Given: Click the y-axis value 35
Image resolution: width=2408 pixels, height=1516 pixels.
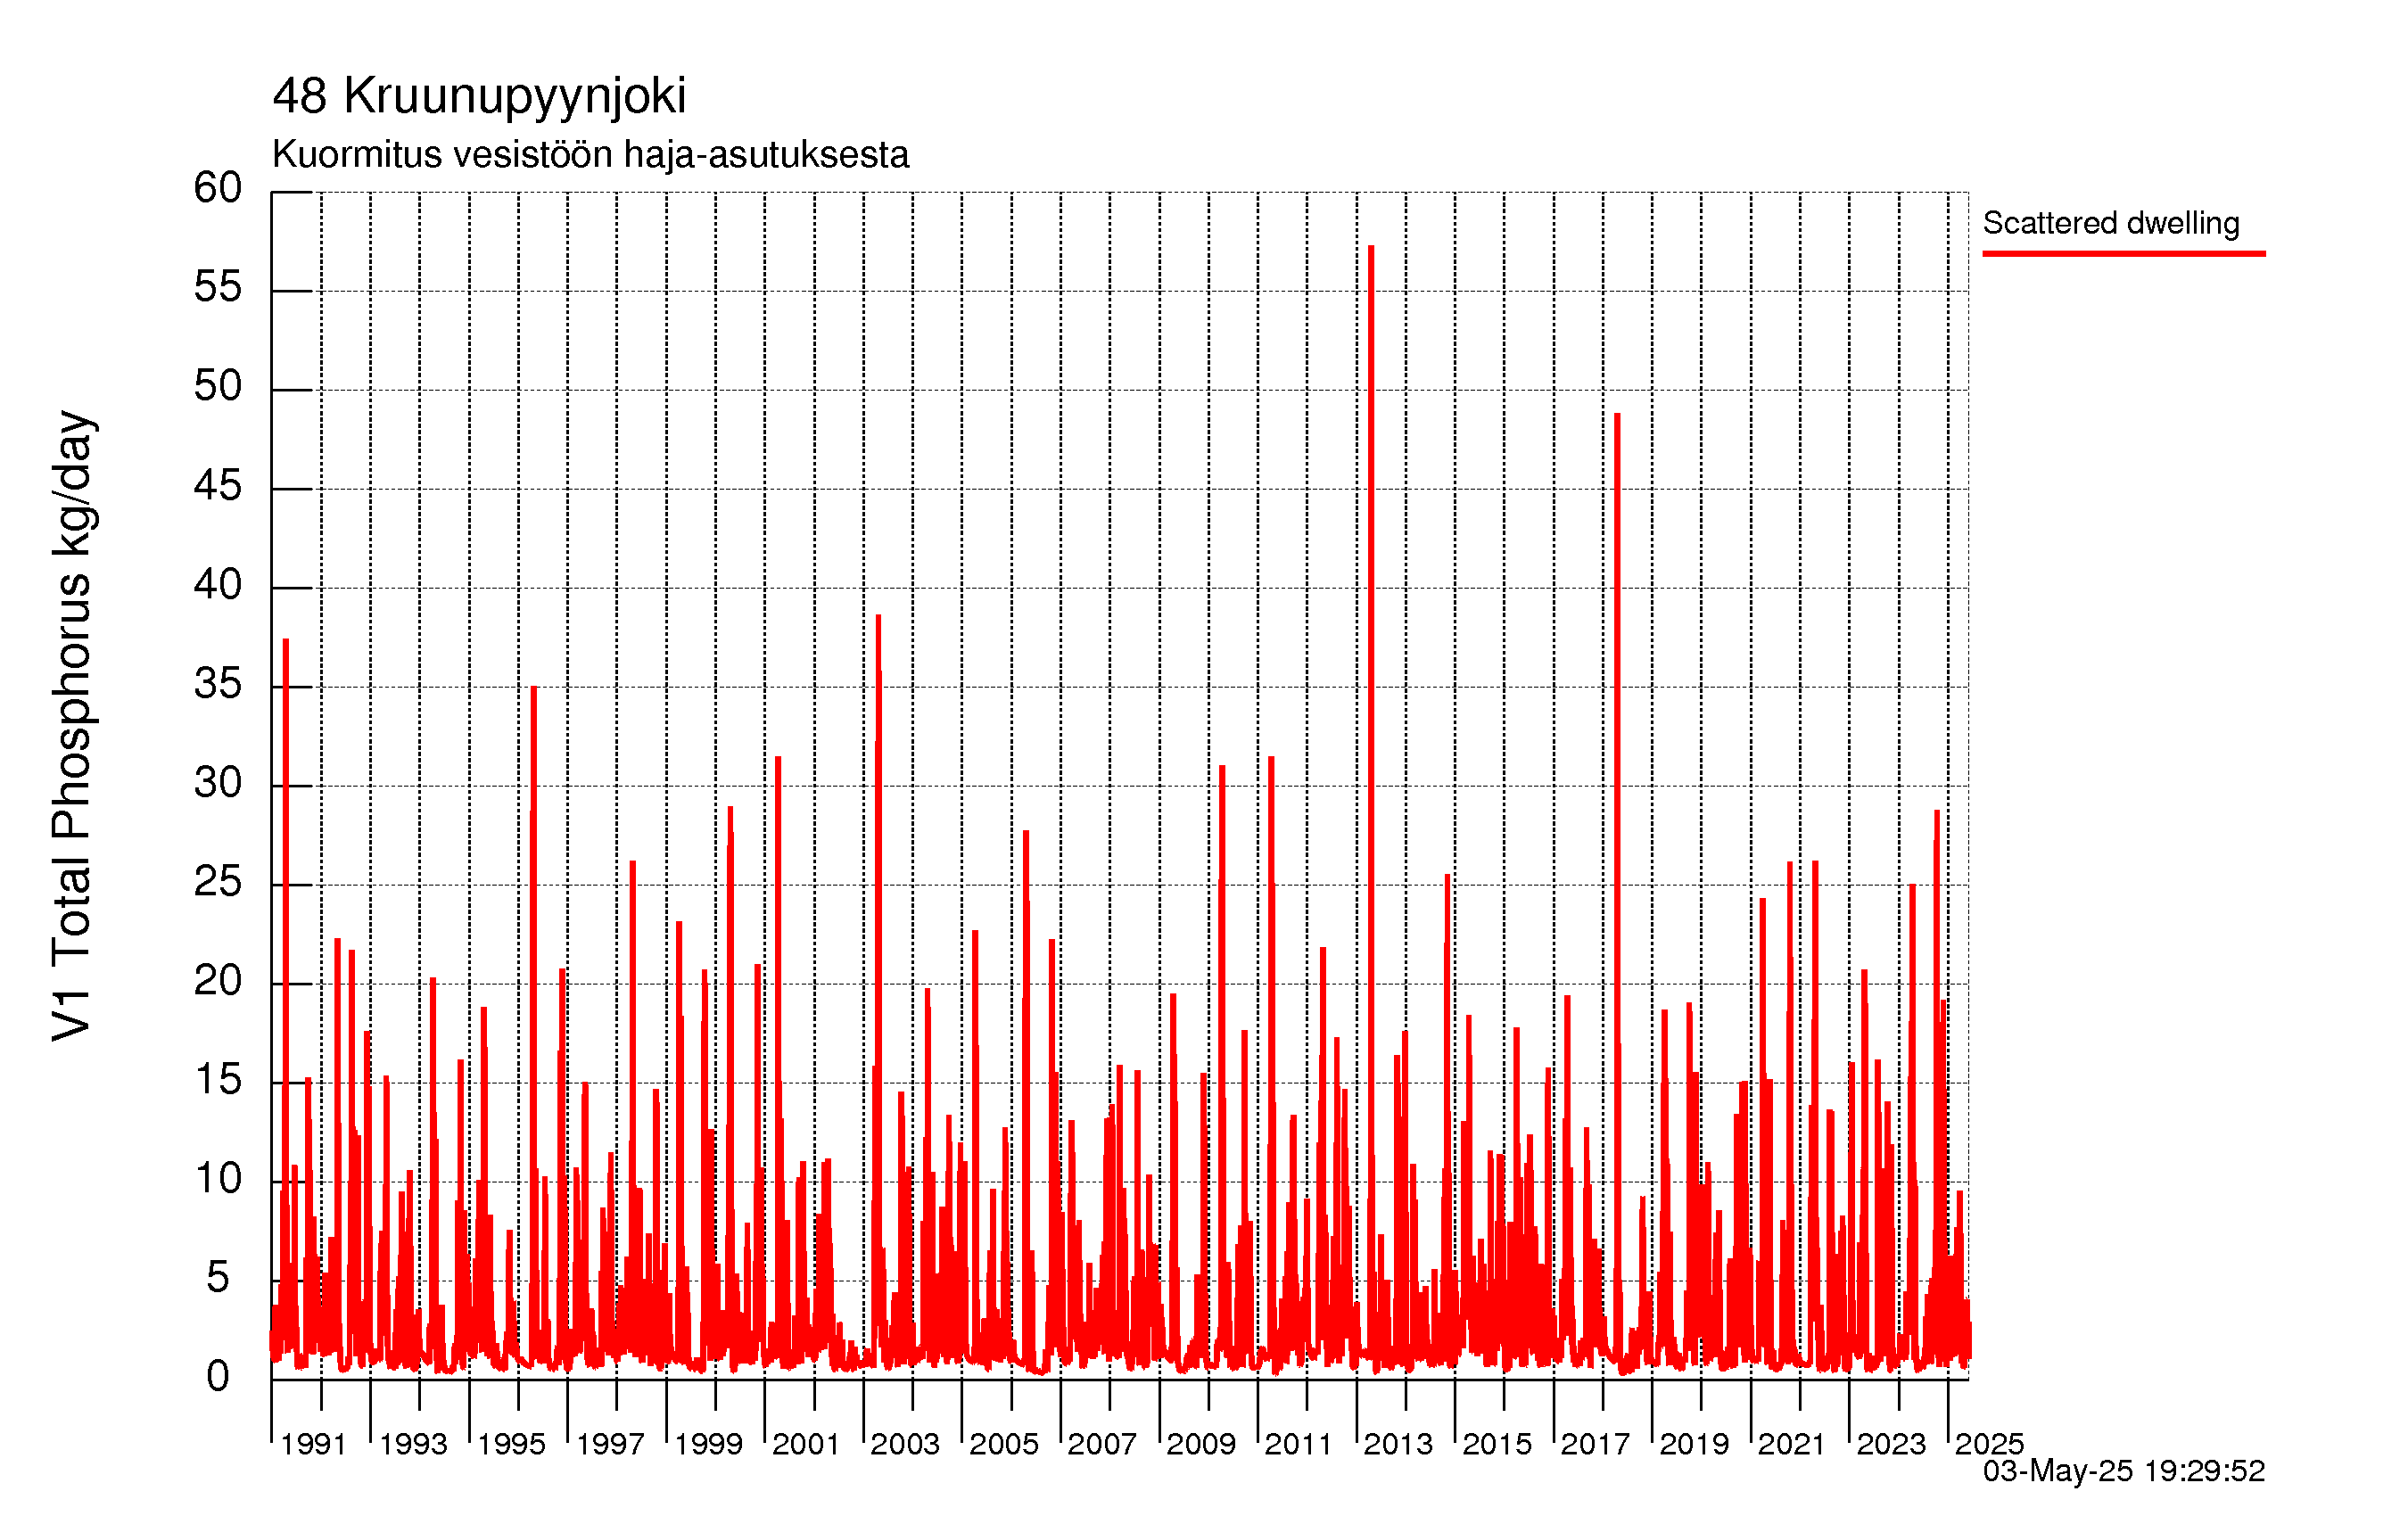Looking at the screenshot, I should [x=218, y=684].
